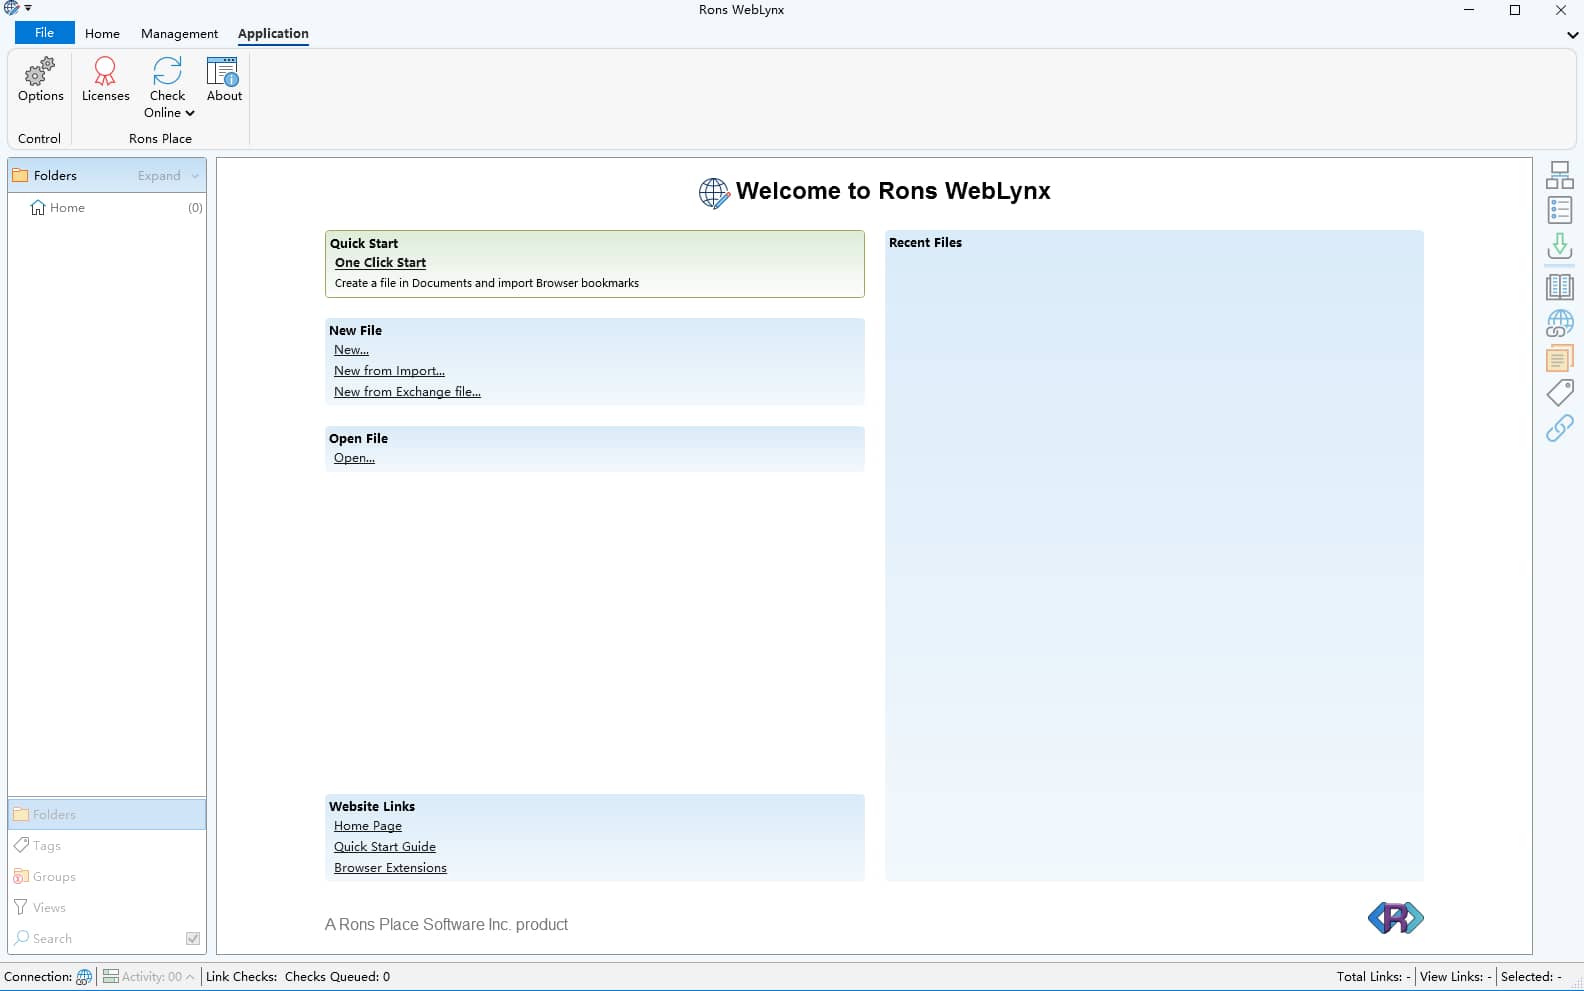1584x991 pixels.
Task: Select the Application ribbon tab
Action: [273, 33]
